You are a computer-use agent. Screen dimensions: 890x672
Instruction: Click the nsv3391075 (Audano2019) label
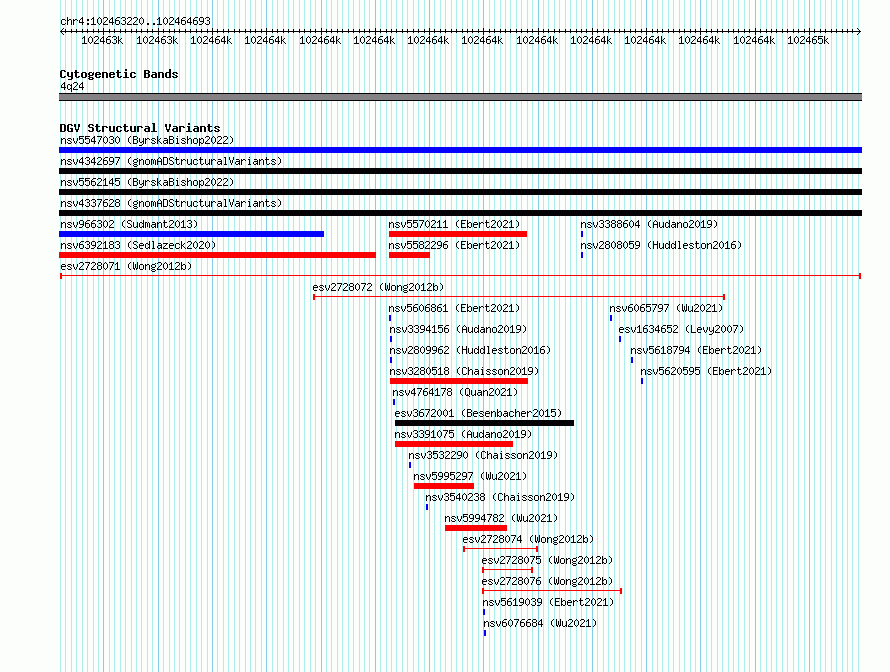(x=463, y=434)
